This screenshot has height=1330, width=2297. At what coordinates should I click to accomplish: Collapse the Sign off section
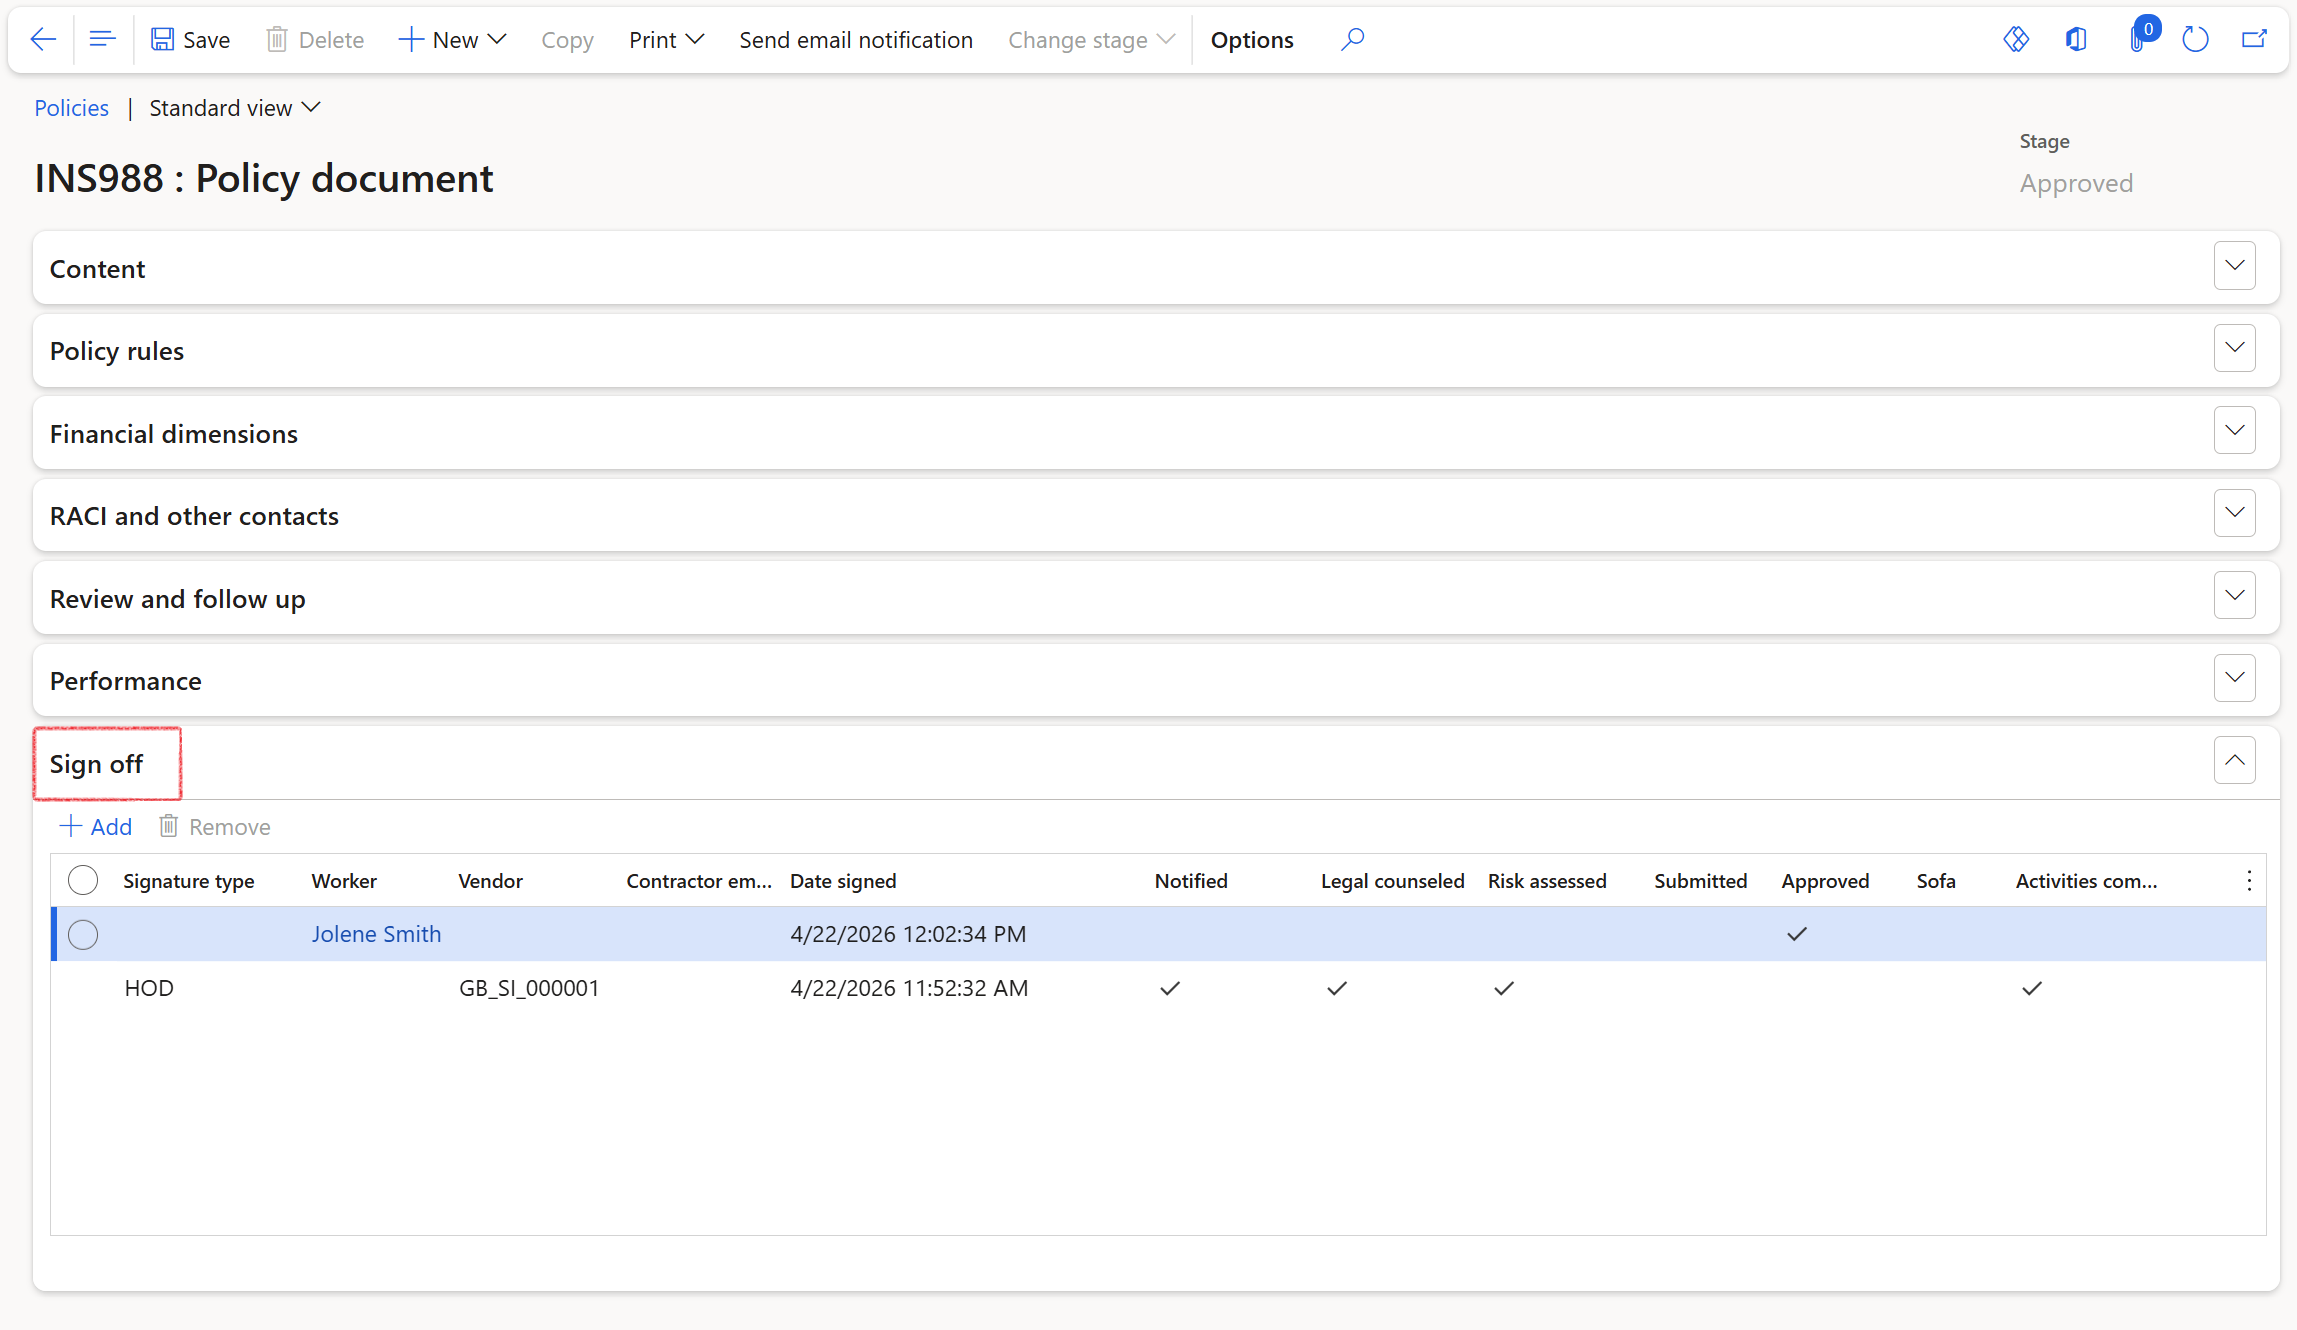(x=2235, y=761)
